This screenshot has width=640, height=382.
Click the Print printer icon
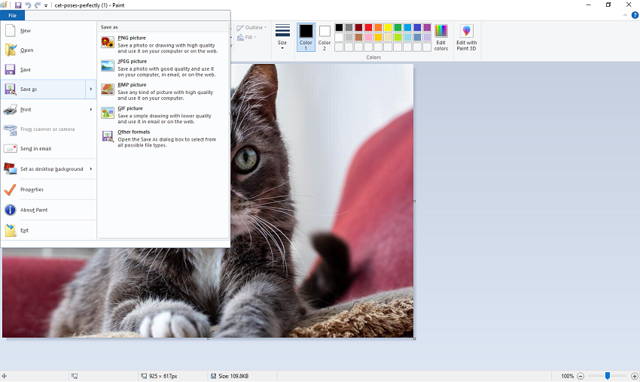pos(10,109)
